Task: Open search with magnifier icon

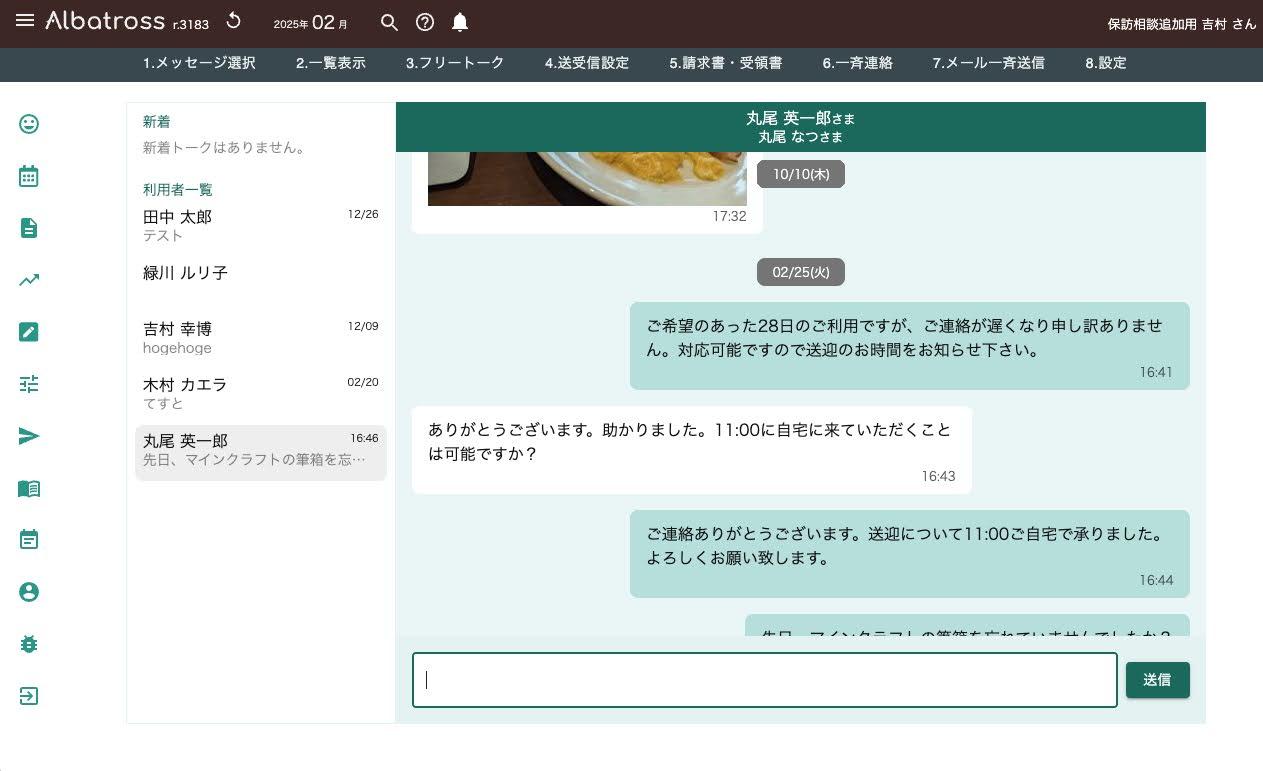Action: click(x=390, y=22)
